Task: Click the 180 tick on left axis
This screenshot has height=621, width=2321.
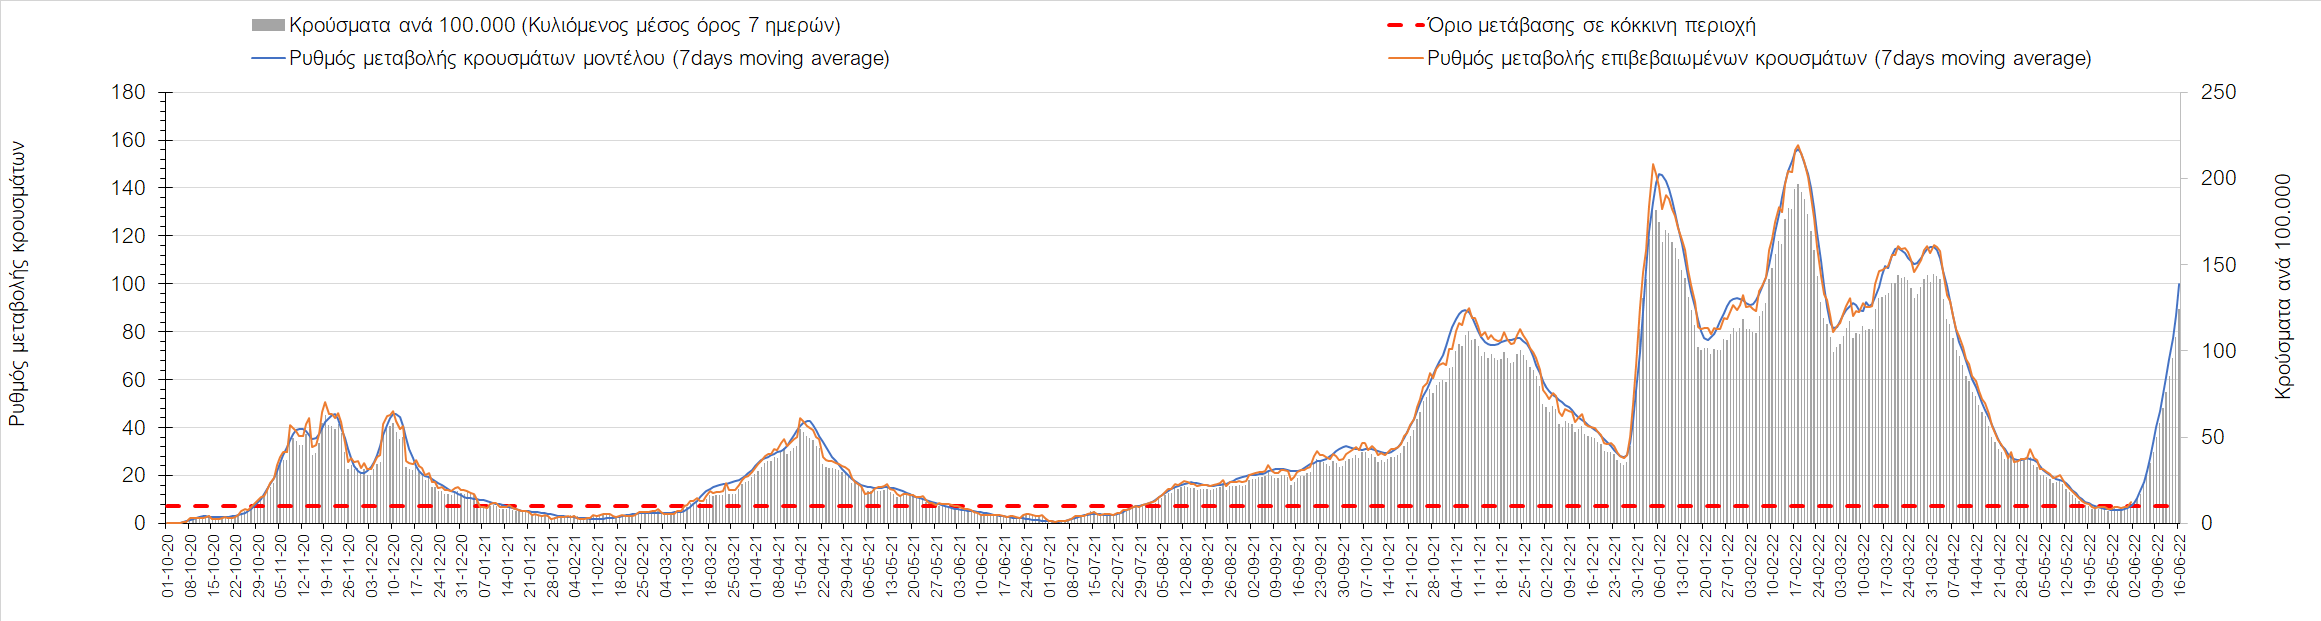Action: coord(128,92)
